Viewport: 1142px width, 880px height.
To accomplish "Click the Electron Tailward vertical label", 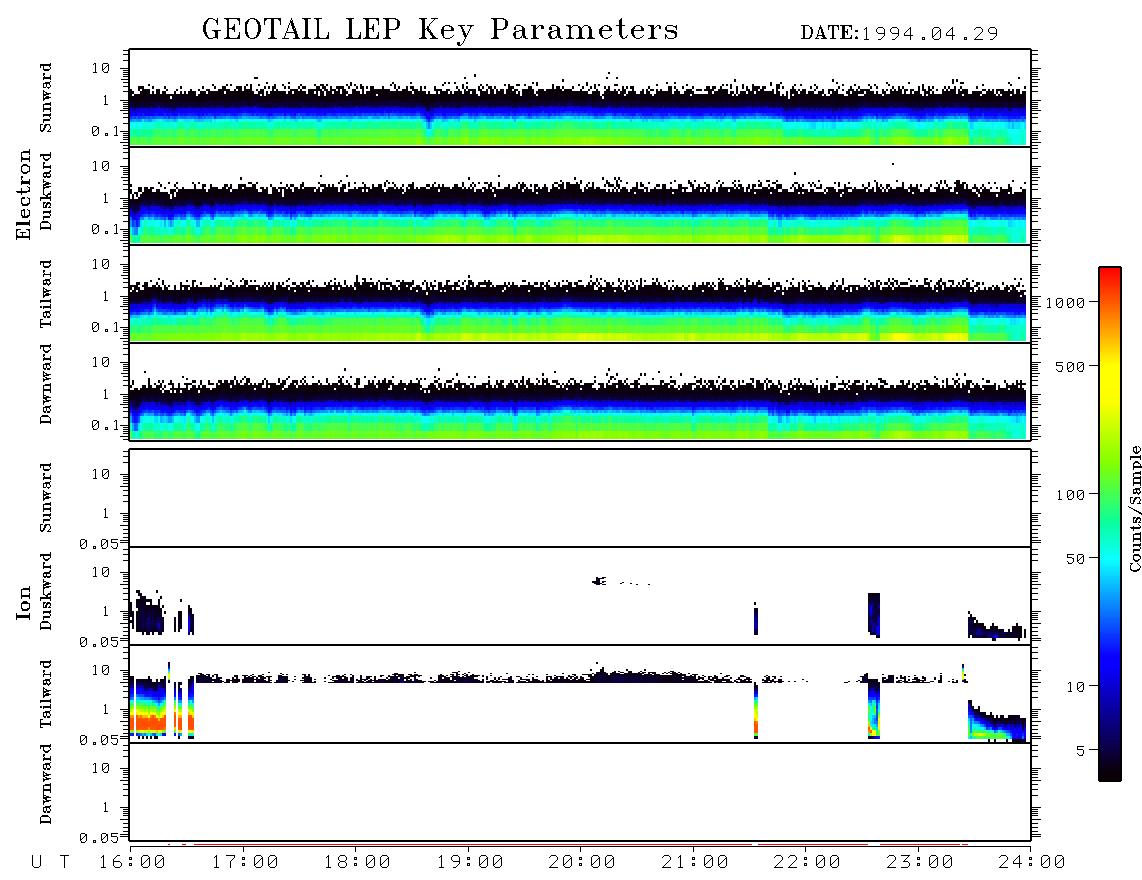I will click(46, 294).
